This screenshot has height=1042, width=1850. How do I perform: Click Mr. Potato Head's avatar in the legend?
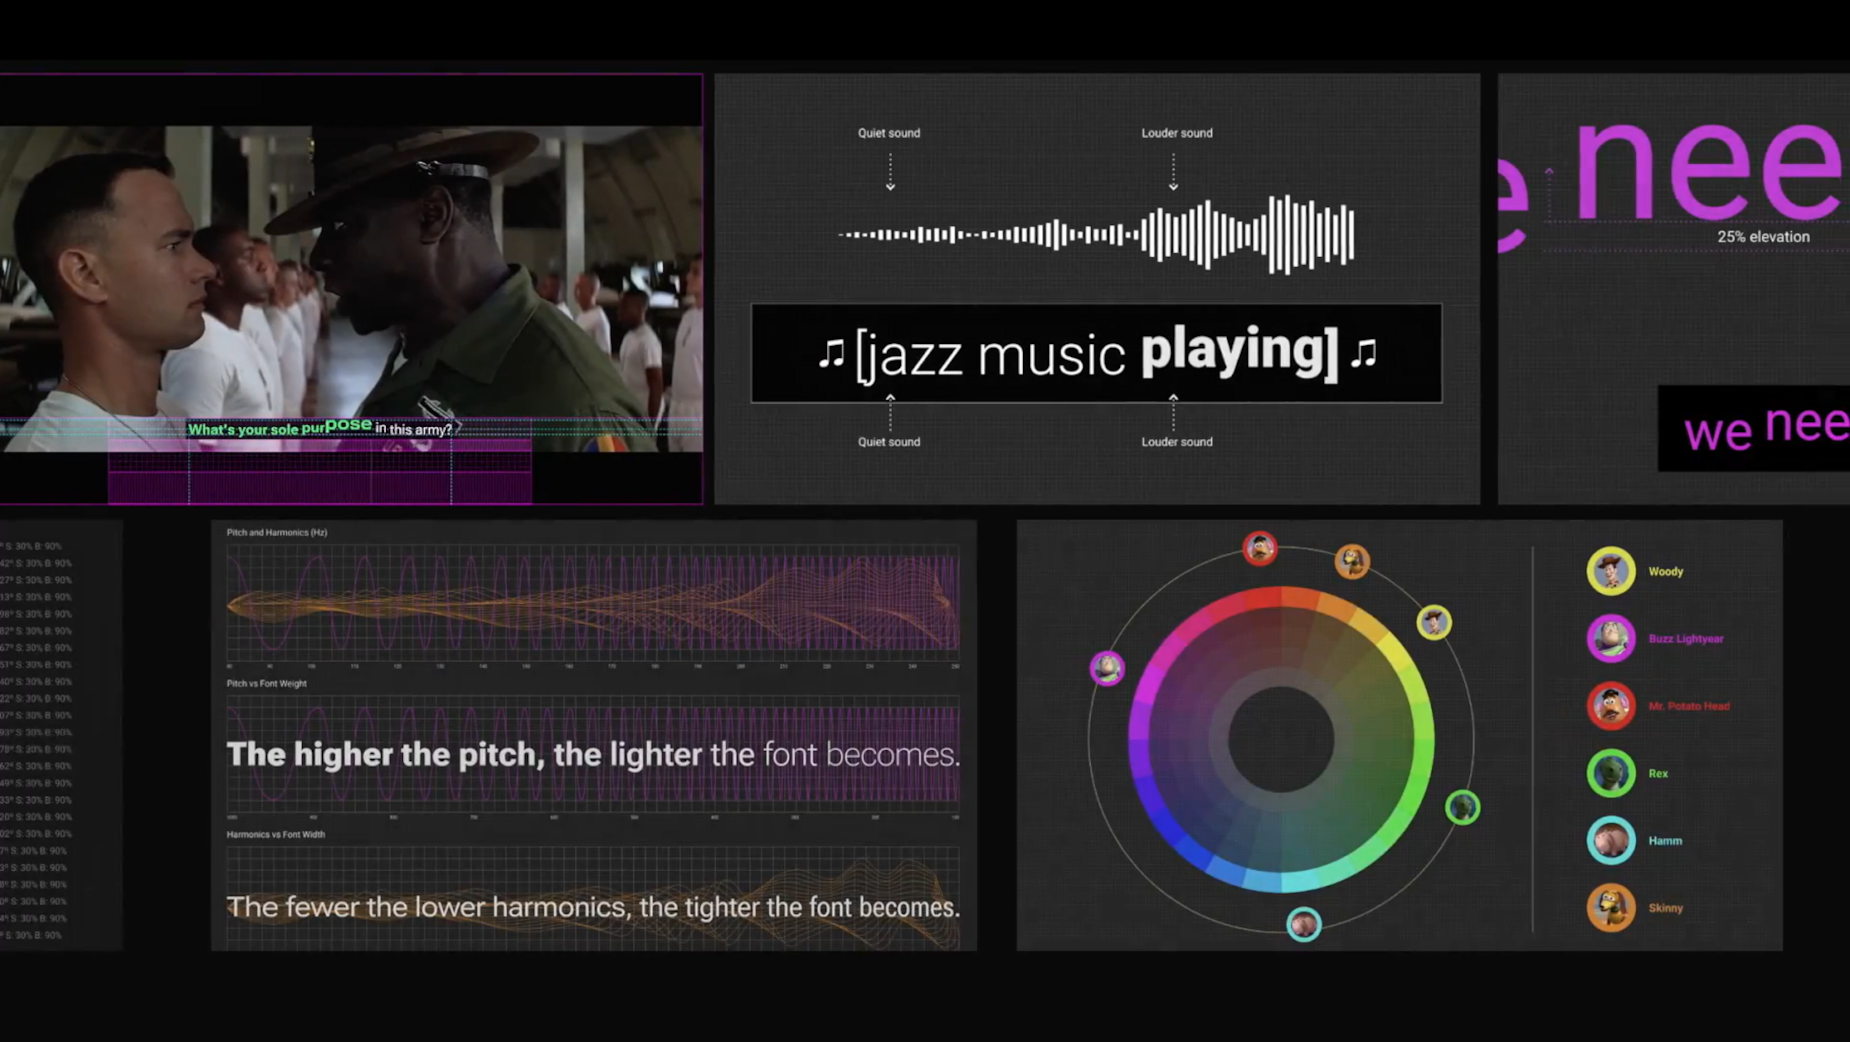(x=1610, y=705)
